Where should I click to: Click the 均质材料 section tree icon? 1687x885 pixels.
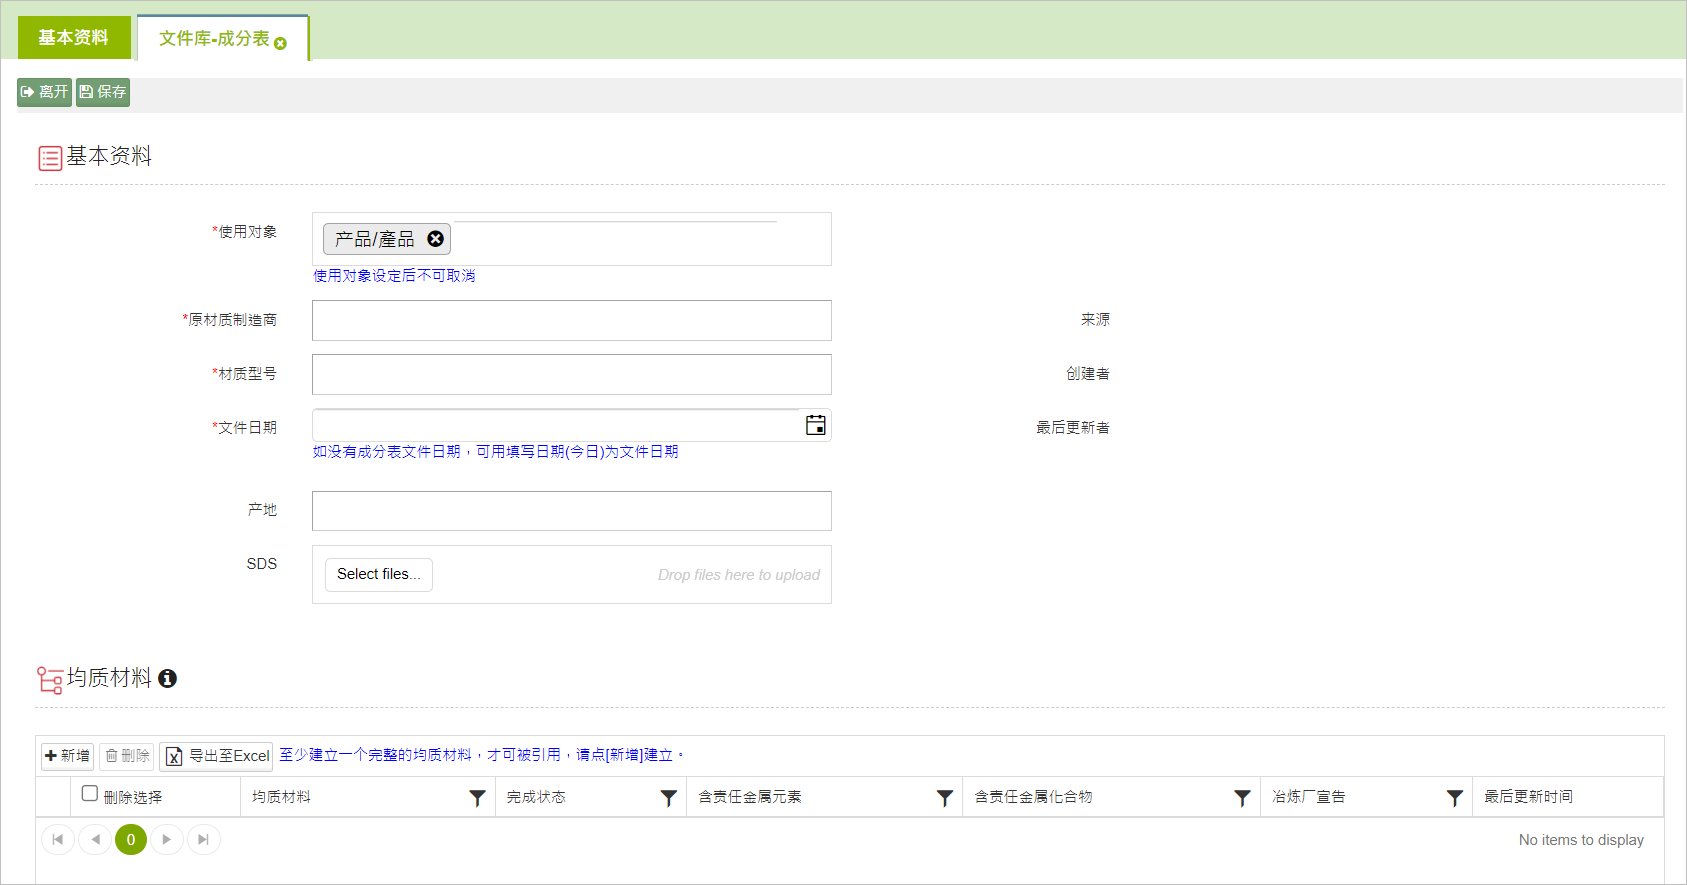point(50,680)
